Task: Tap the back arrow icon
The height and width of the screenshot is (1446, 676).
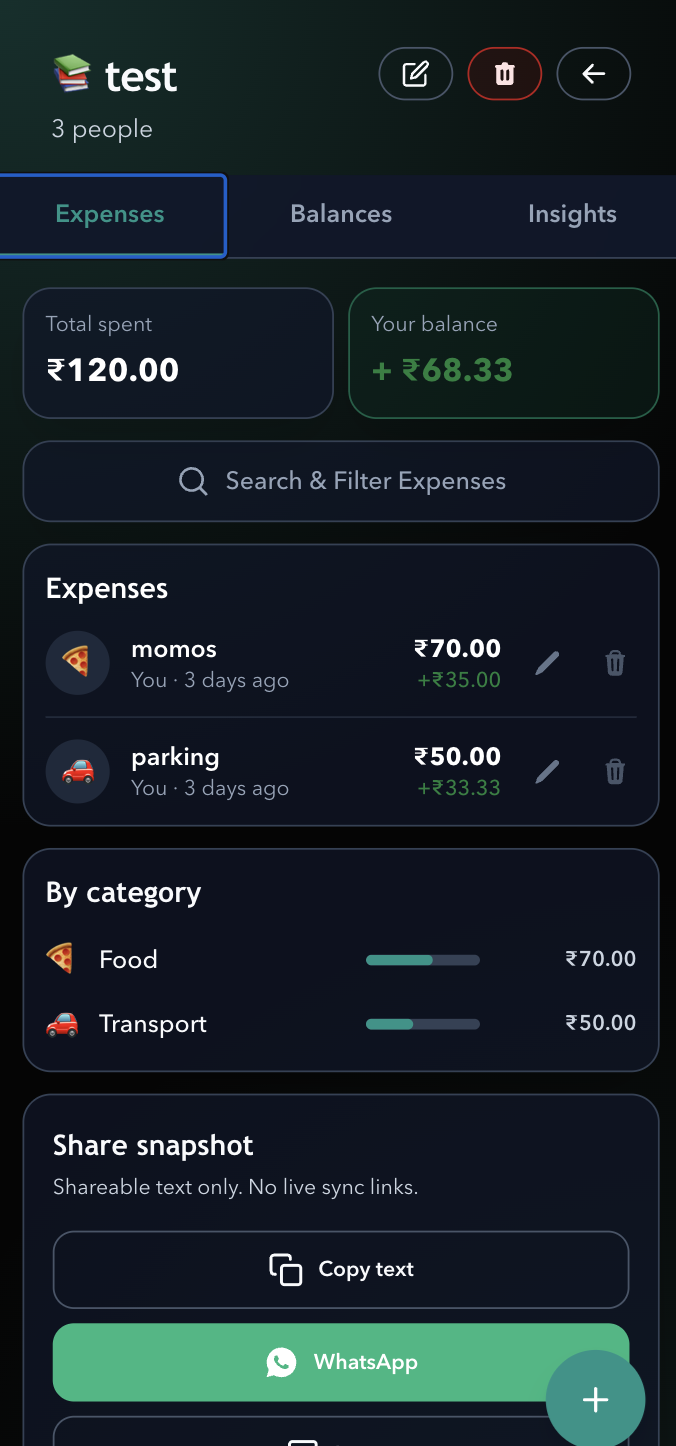Action: pos(593,73)
